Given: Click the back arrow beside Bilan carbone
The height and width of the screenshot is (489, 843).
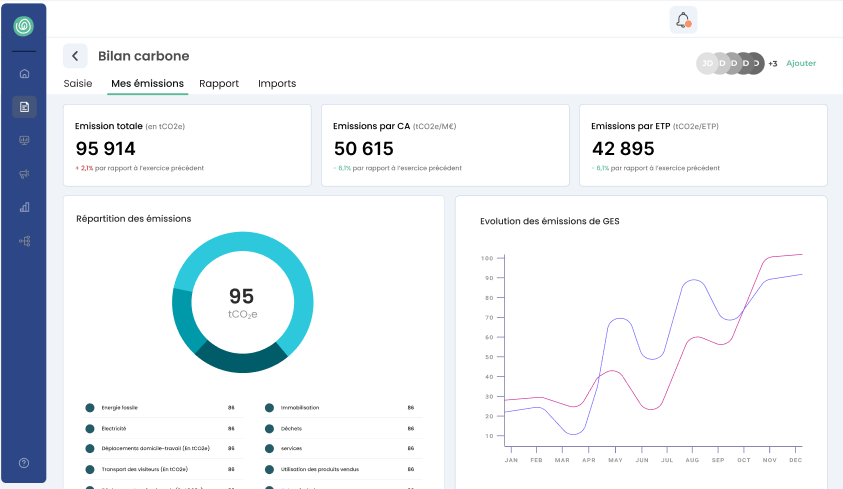Looking at the screenshot, I should (75, 56).
